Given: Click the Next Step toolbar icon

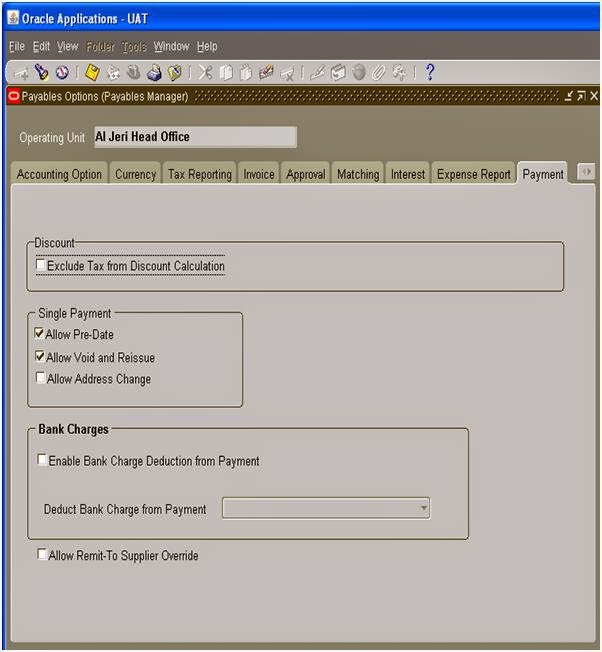Looking at the screenshot, I should point(113,73).
